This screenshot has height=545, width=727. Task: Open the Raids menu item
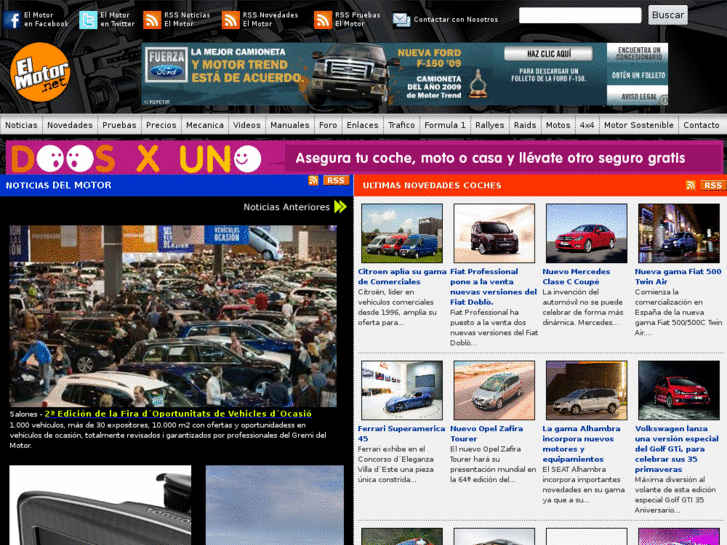point(525,125)
